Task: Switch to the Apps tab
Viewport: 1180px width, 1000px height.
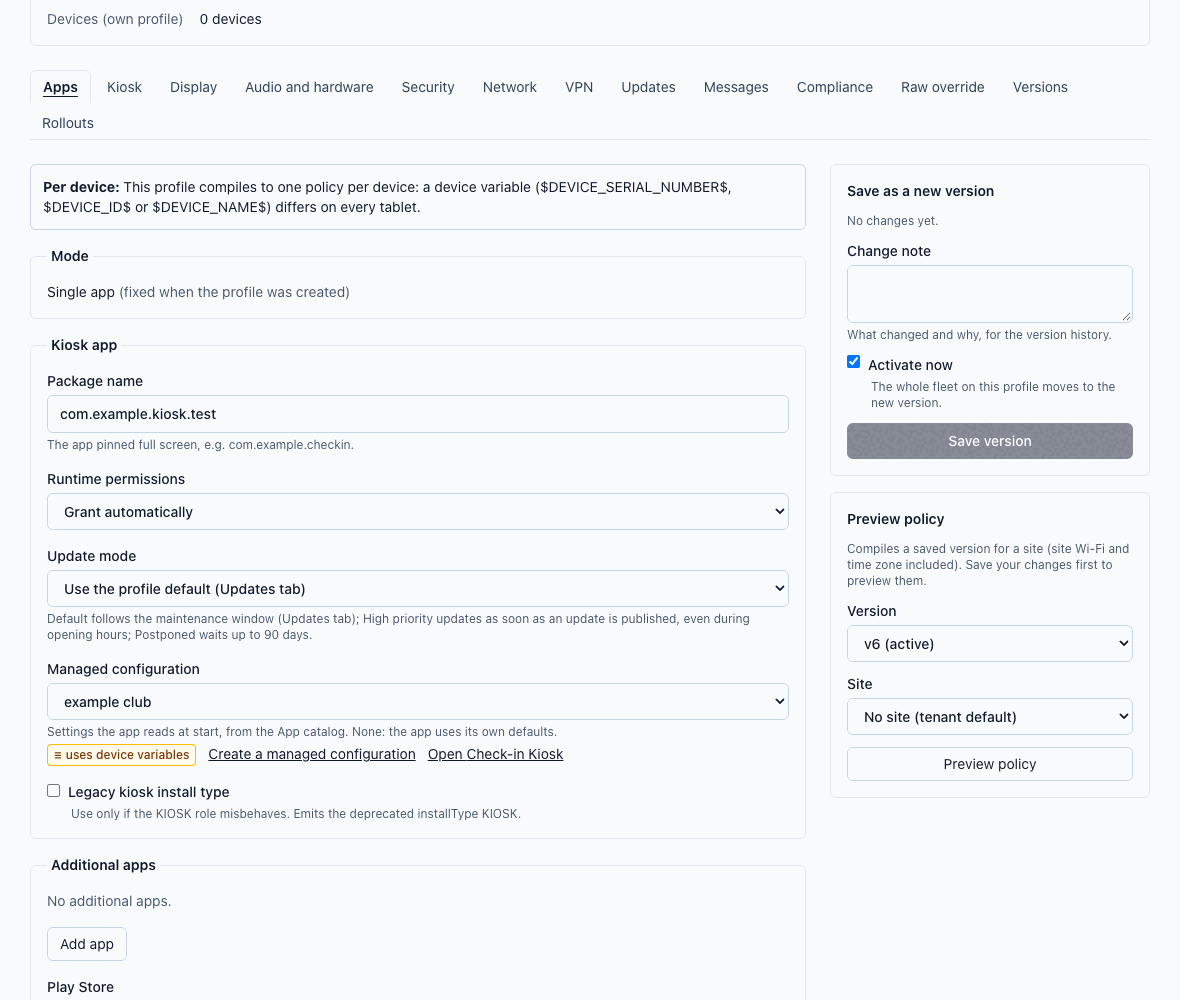Action: 60,87
